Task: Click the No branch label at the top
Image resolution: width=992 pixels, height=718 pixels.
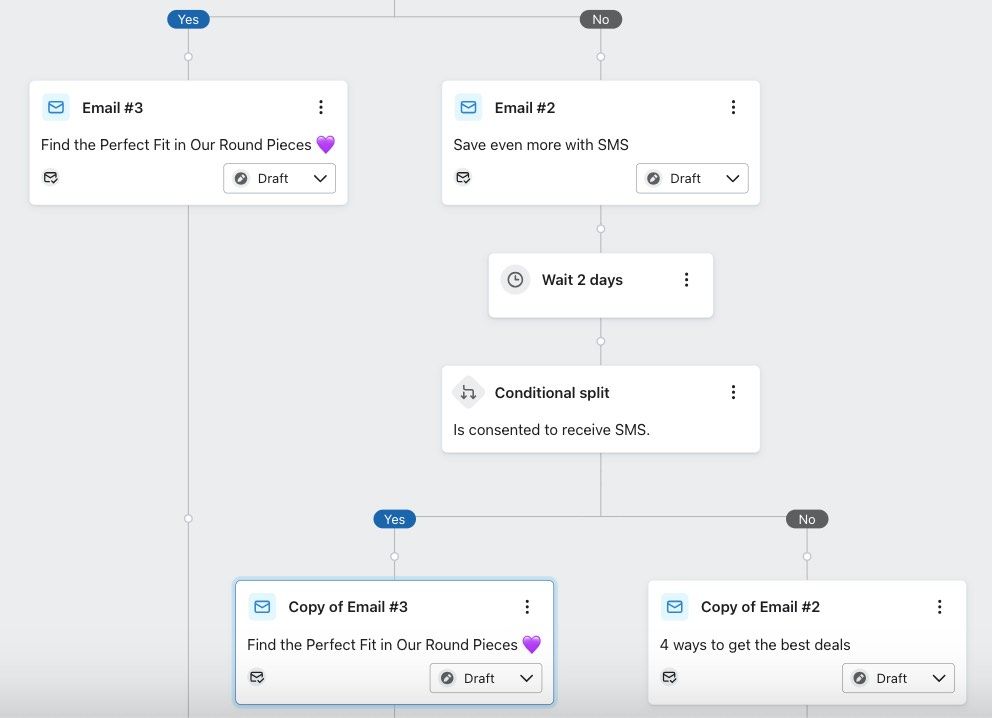Action: pyautogui.click(x=600, y=18)
